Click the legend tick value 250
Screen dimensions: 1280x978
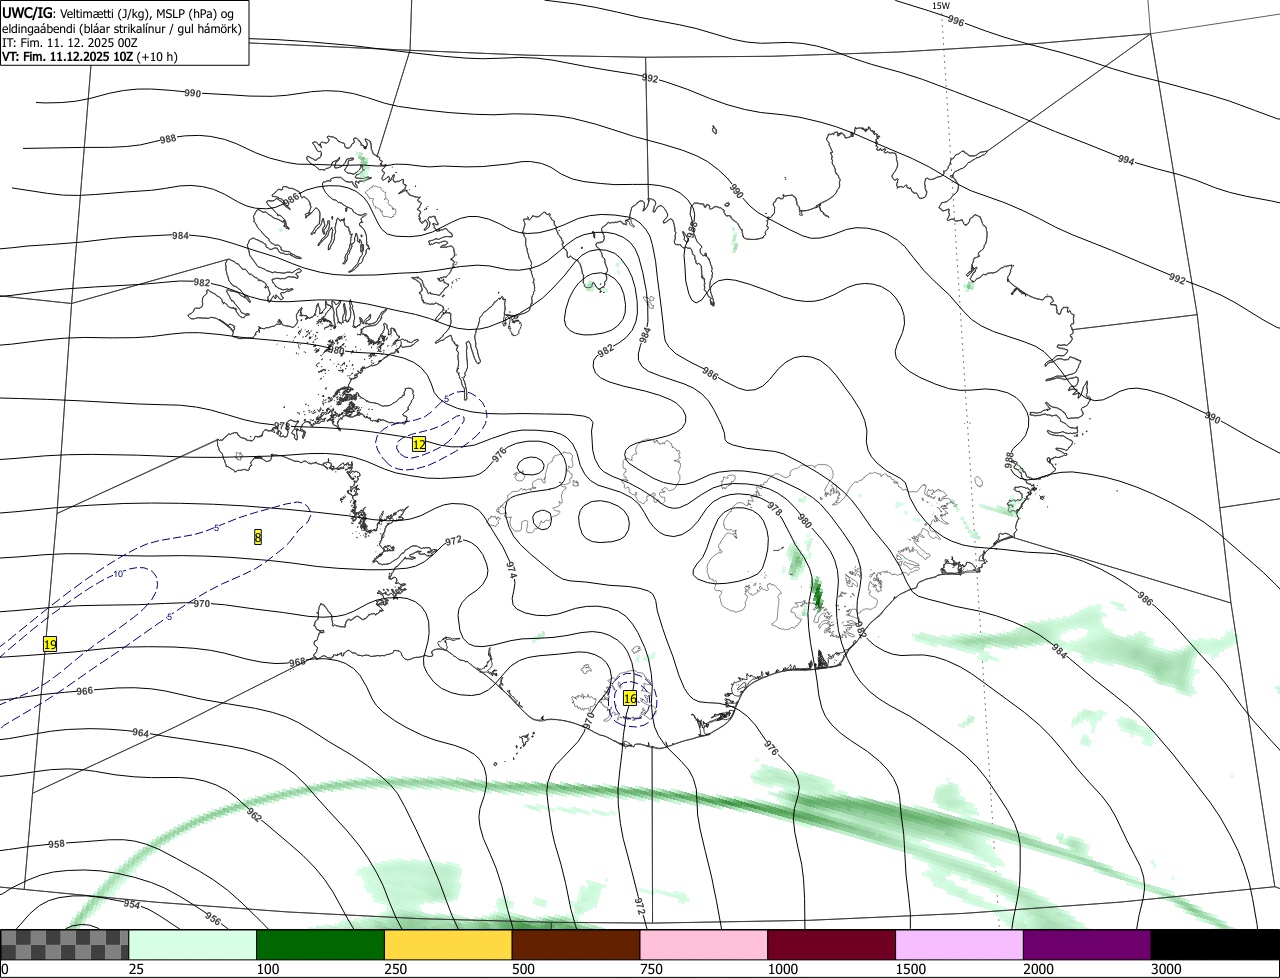(x=395, y=969)
